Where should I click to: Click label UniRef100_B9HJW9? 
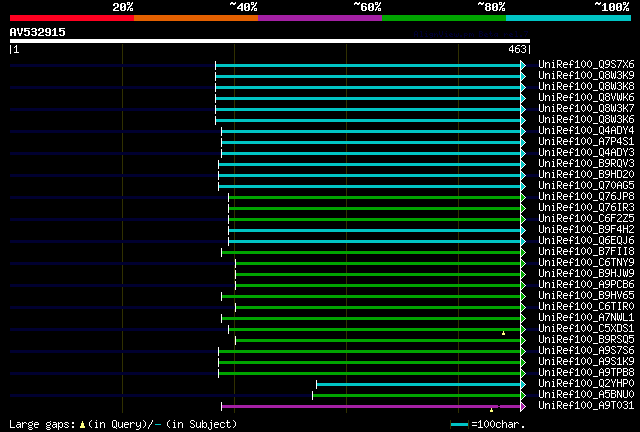click(x=586, y=274)
